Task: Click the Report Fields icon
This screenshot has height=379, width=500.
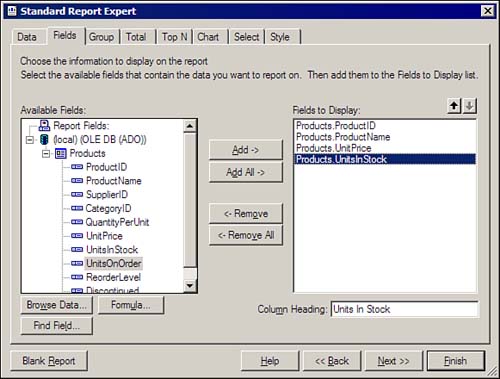Action: [44, 126]
